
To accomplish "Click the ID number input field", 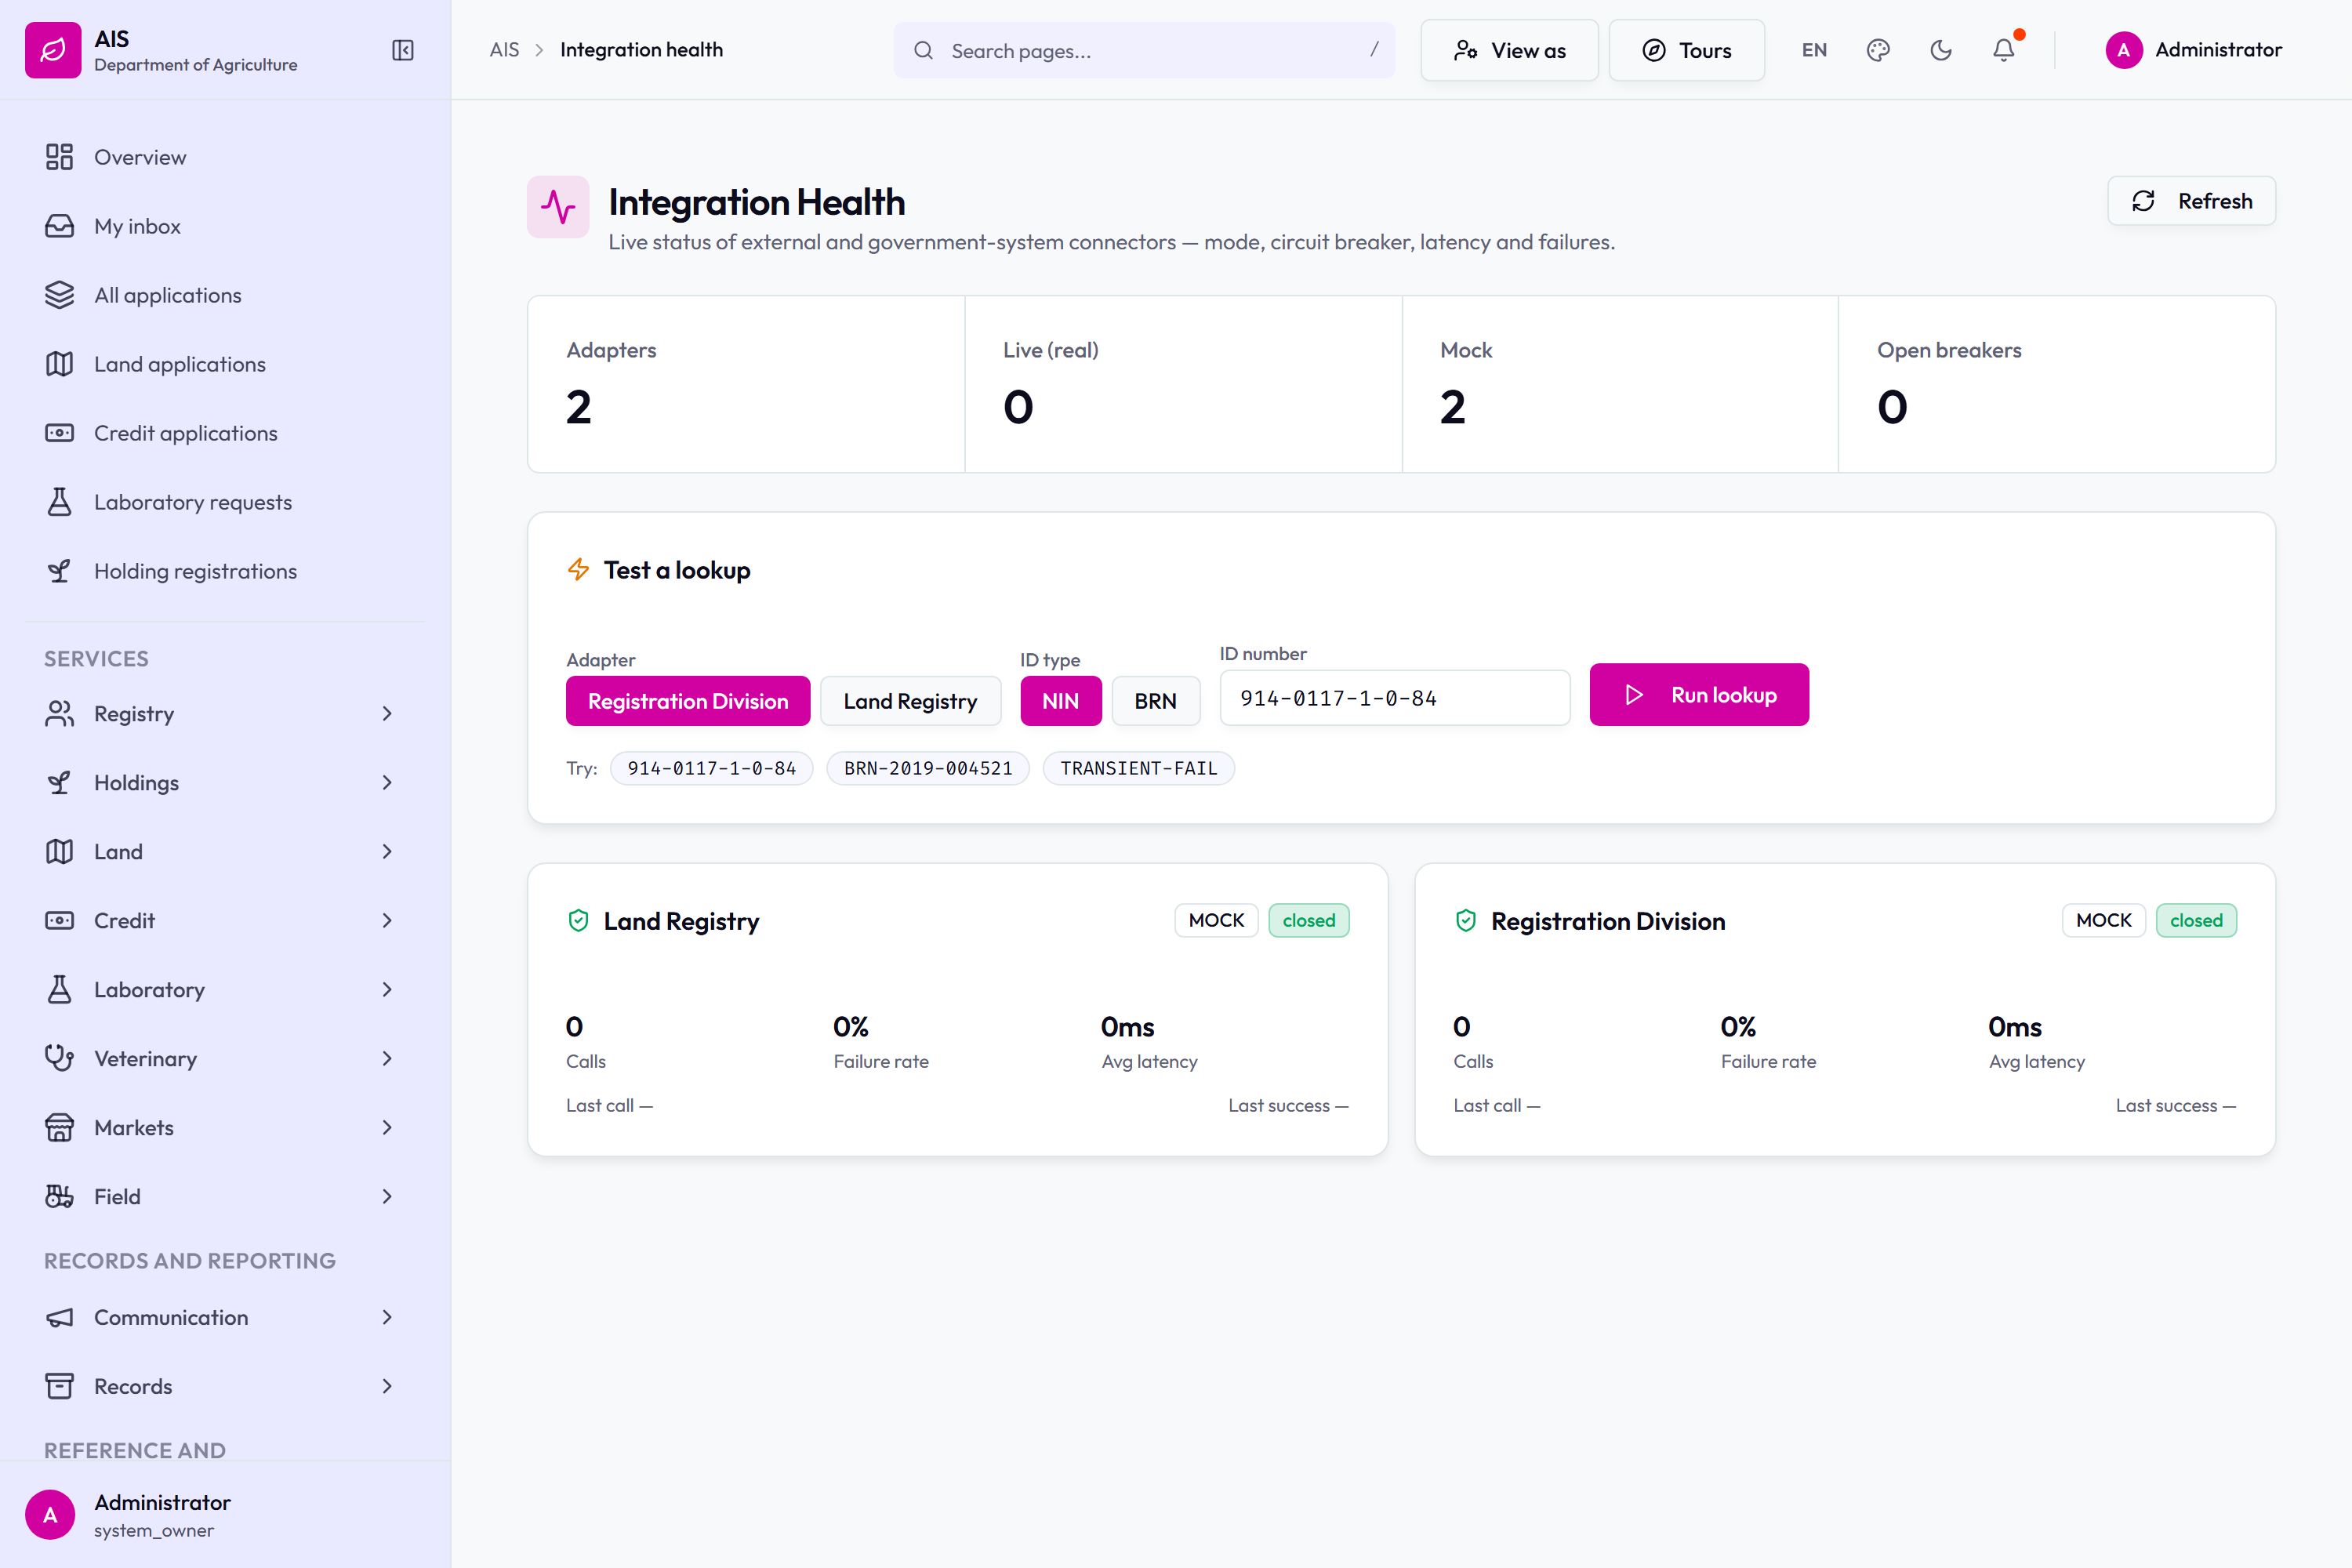I will tap(1394, 698).
